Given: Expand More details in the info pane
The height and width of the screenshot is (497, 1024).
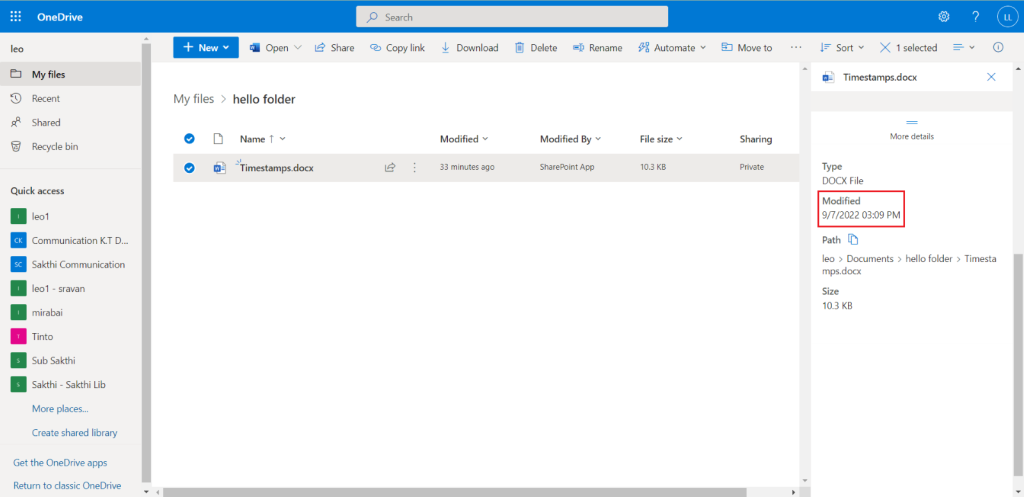Looking at the screenshot, I should point(912,129).
